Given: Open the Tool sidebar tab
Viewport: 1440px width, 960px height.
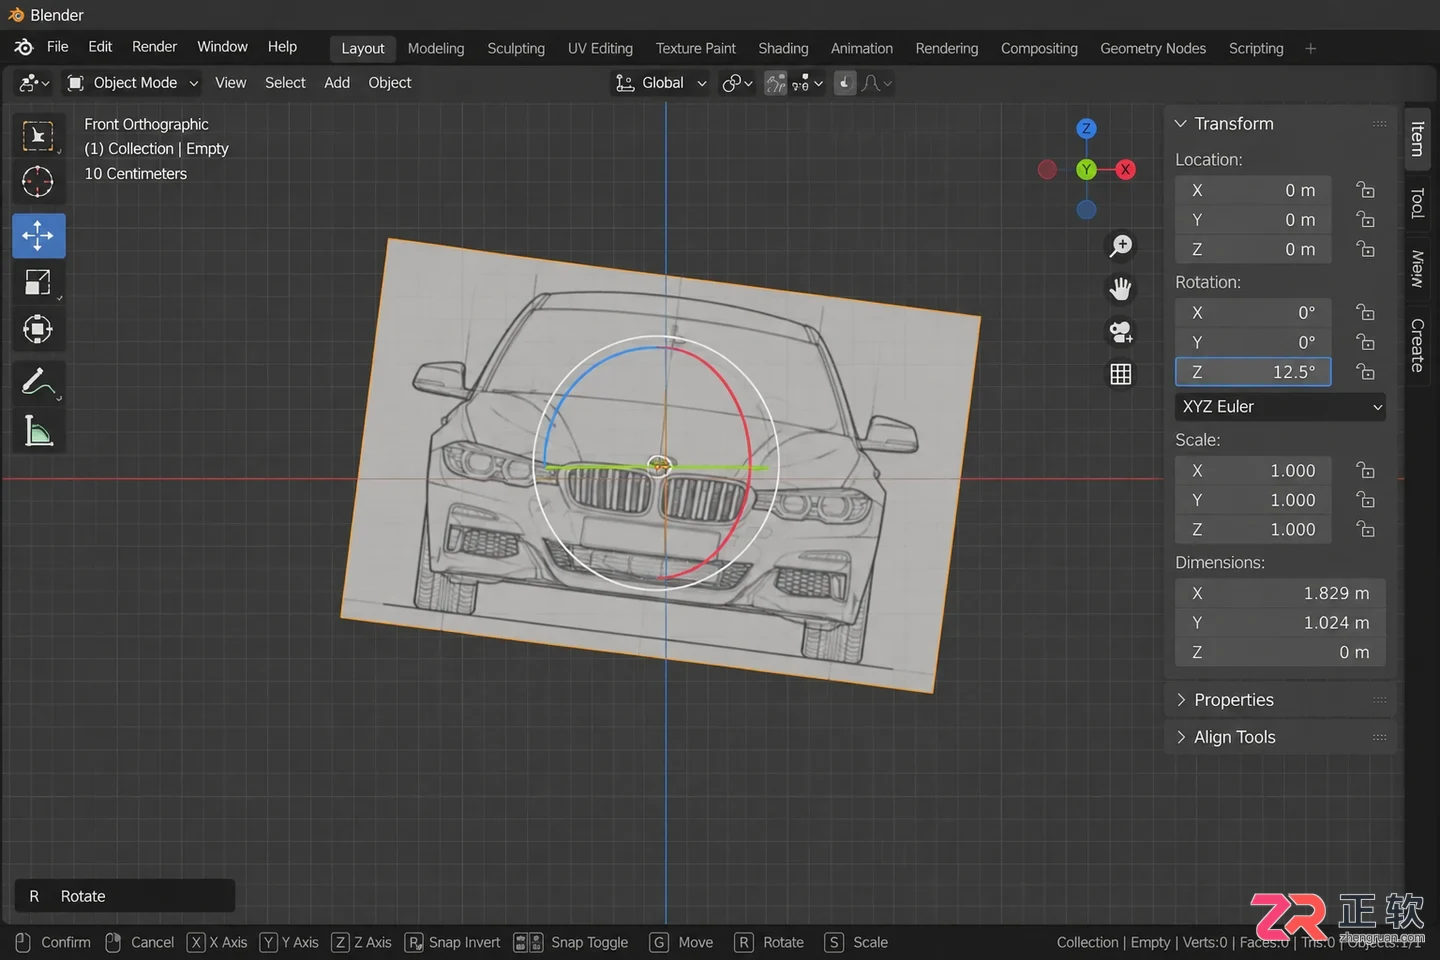Looking at the screenshot, I should point(1417,203).
